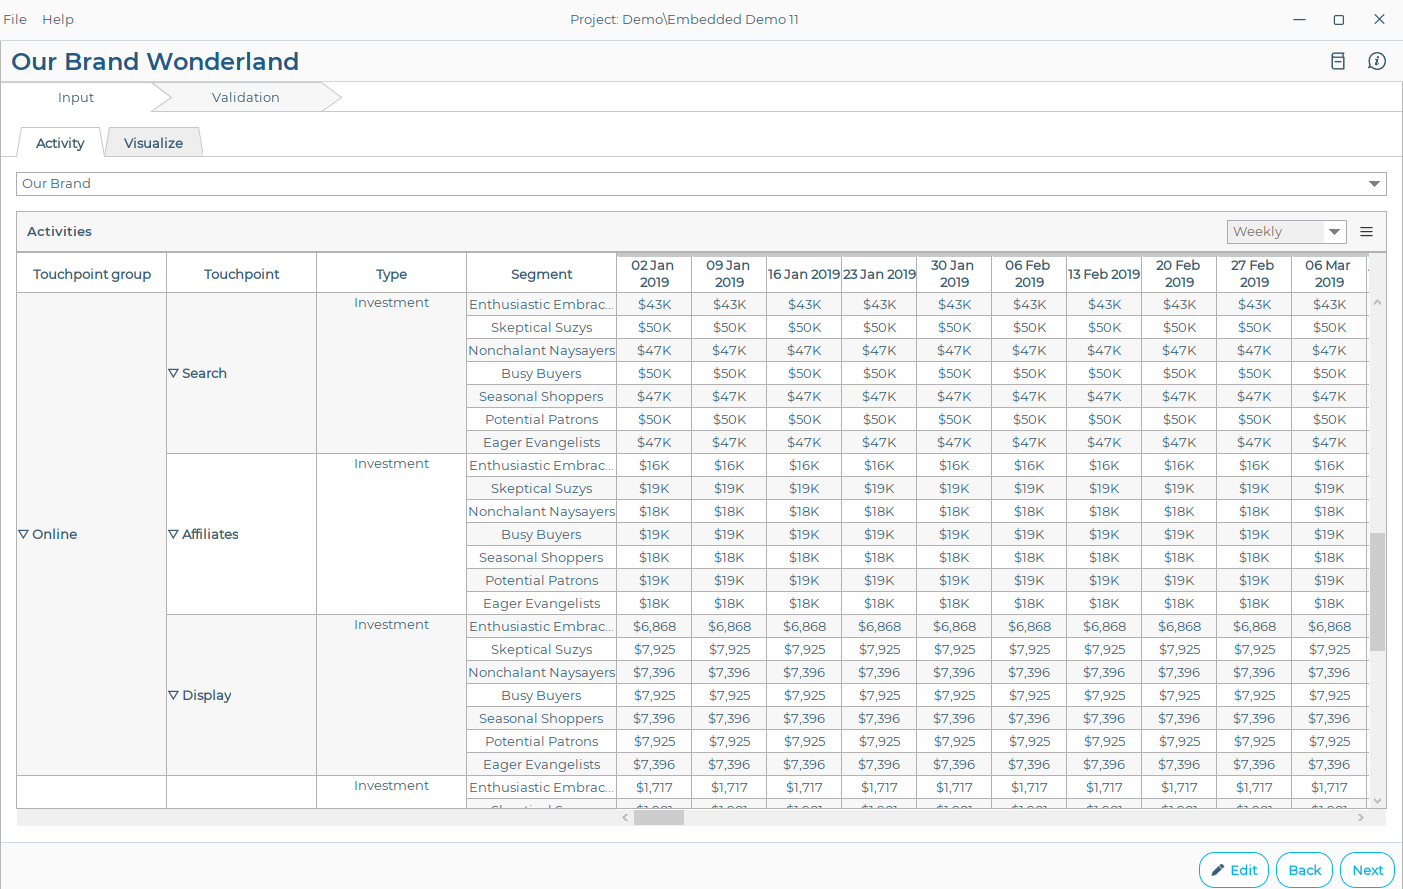Viewport: 1403px width, 889px height.
Task: Open the Weekly period dropdown
Action: point(1286,232)
